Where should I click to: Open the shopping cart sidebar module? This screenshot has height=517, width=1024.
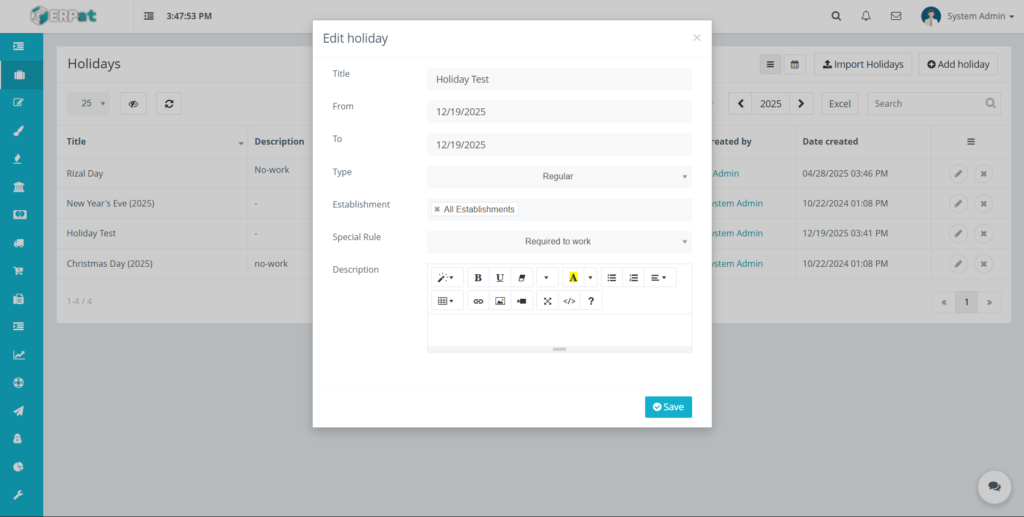(19, 271)
